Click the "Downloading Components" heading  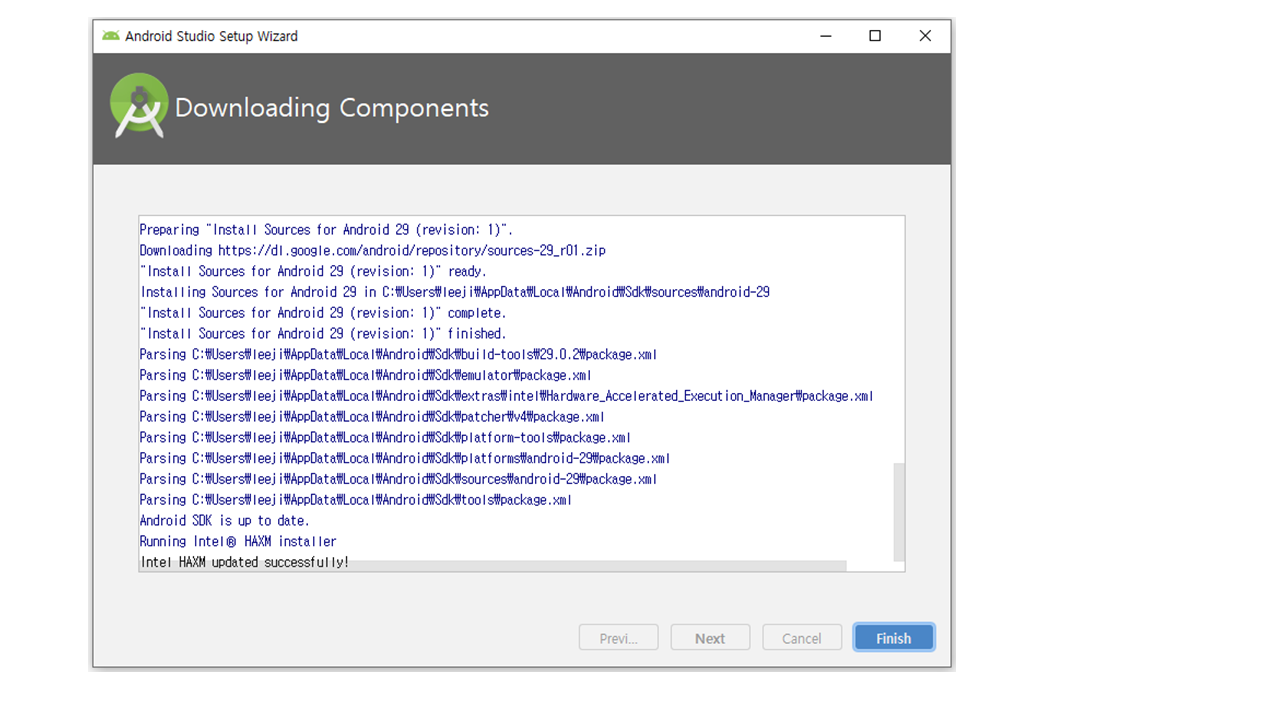point(331,108)
